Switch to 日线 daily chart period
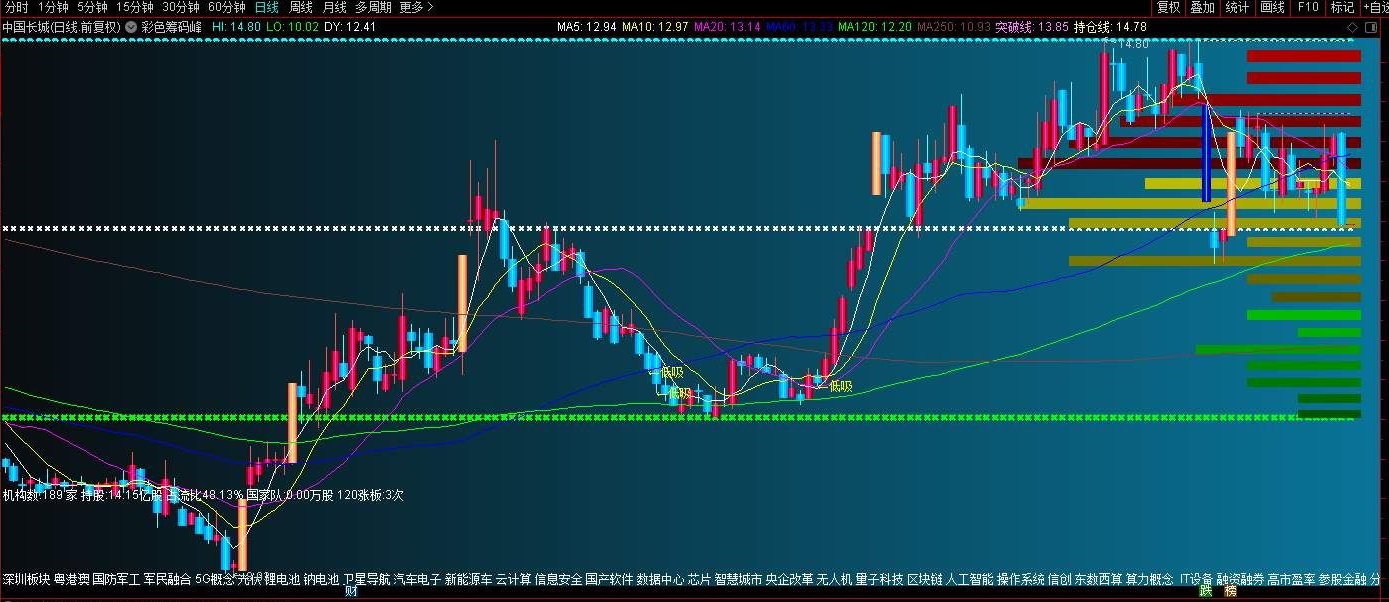The width and height of the screenshot is (1389, 602). tap(267, 7)
